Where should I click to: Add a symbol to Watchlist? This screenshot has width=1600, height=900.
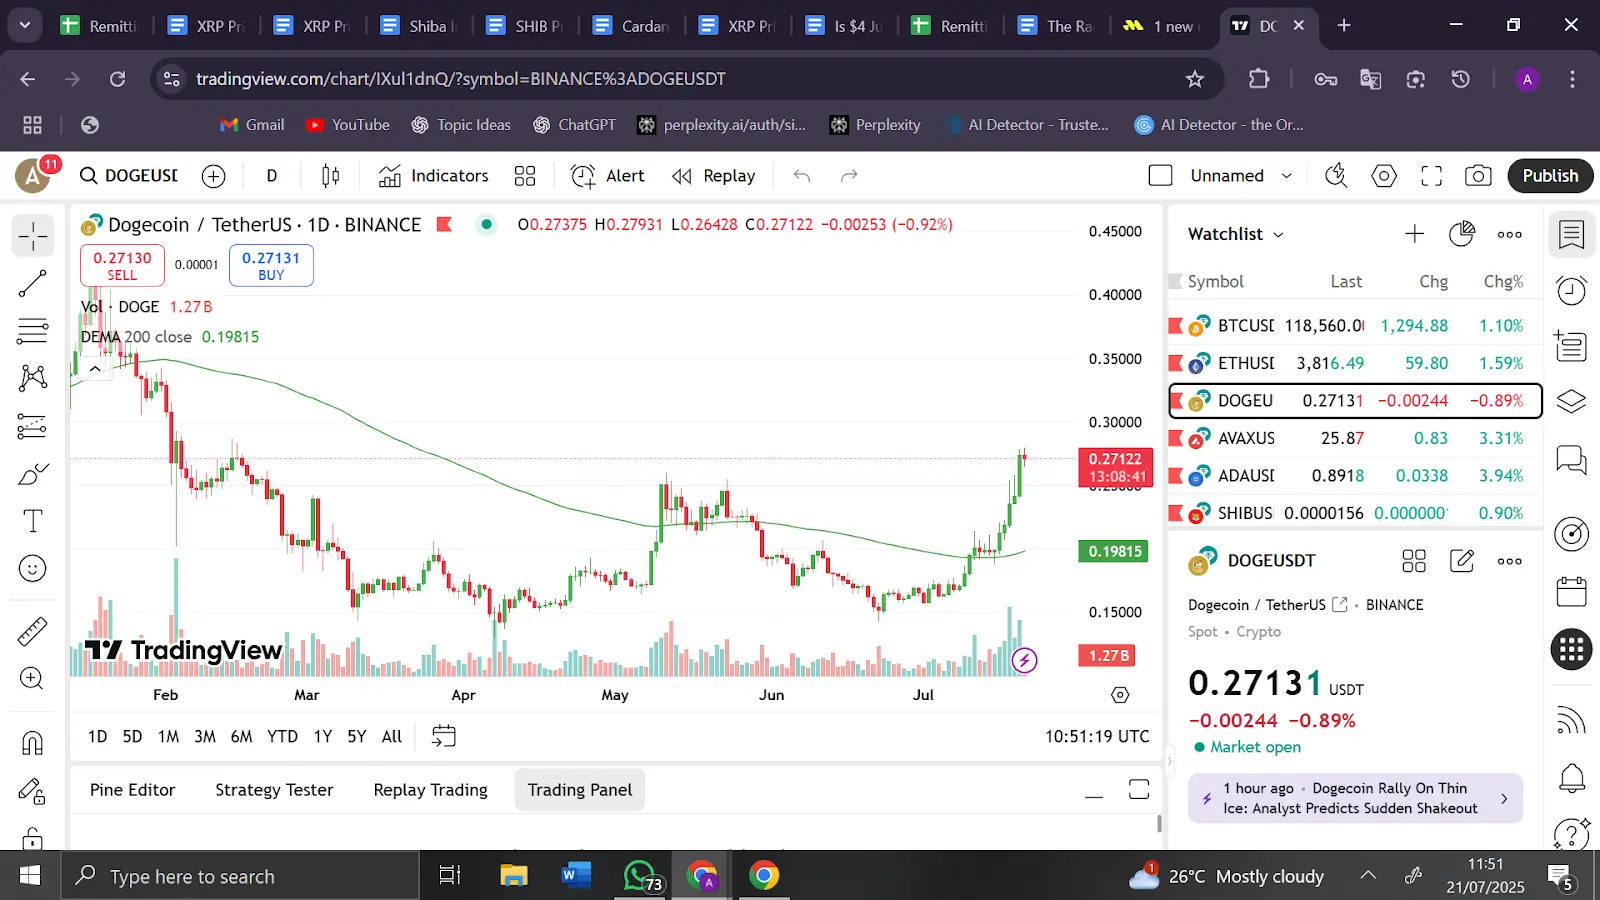(1414, 234)
